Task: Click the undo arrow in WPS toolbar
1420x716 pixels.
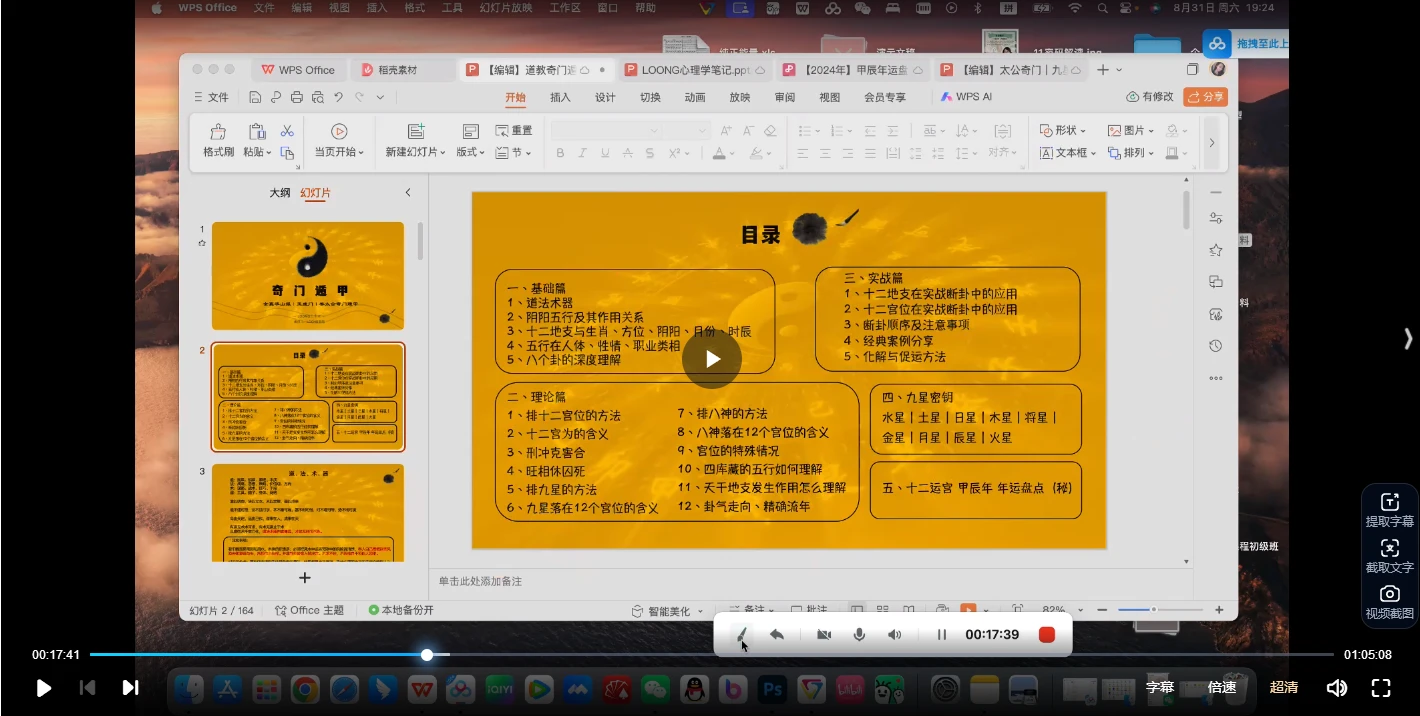Action: tap(339, 97)
